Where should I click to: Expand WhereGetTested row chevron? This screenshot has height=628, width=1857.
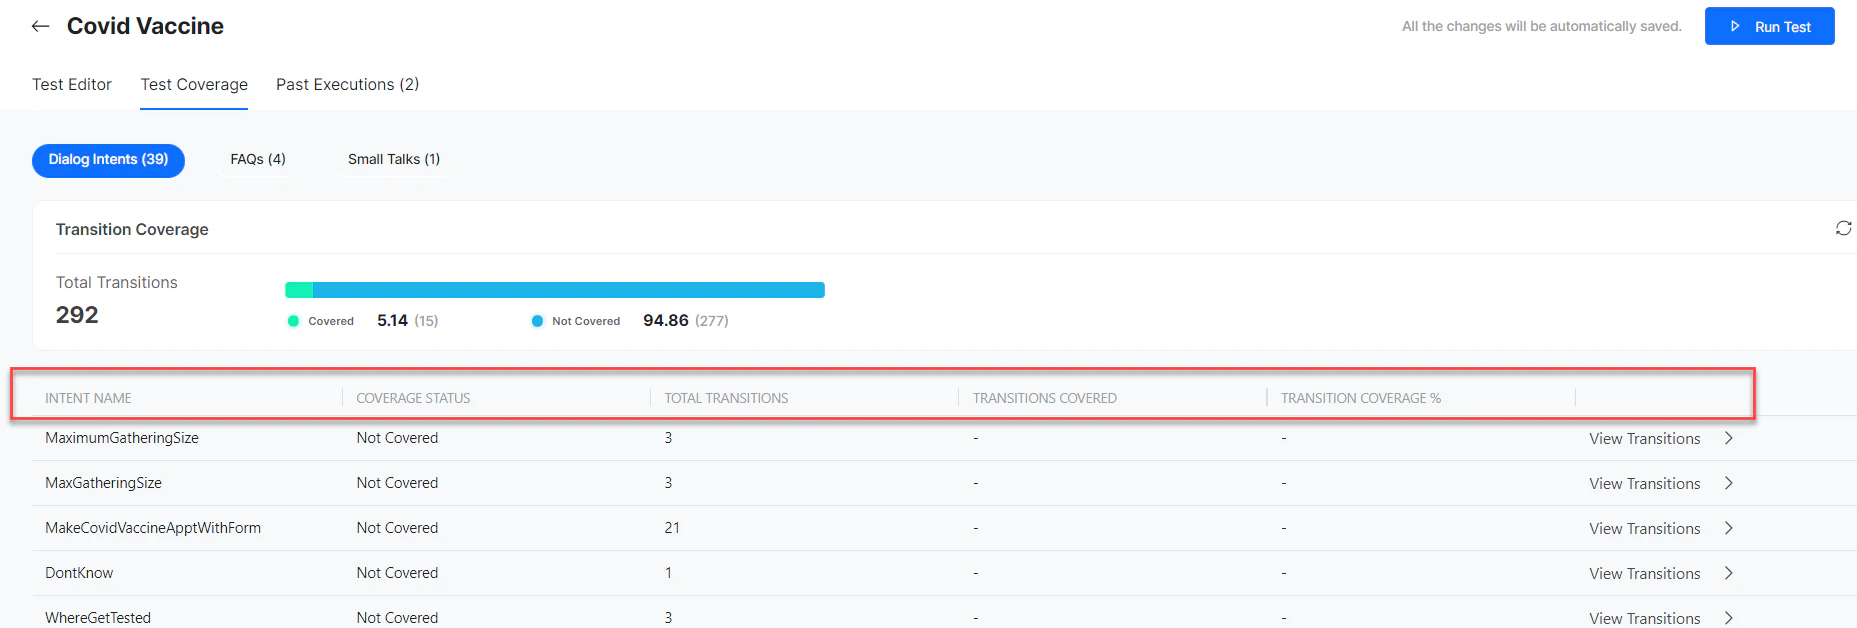coord(1728,618)
